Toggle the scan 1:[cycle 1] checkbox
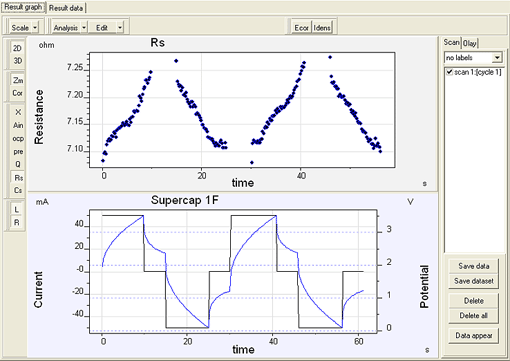The image size is (510, 361). (x=449, y=72)
